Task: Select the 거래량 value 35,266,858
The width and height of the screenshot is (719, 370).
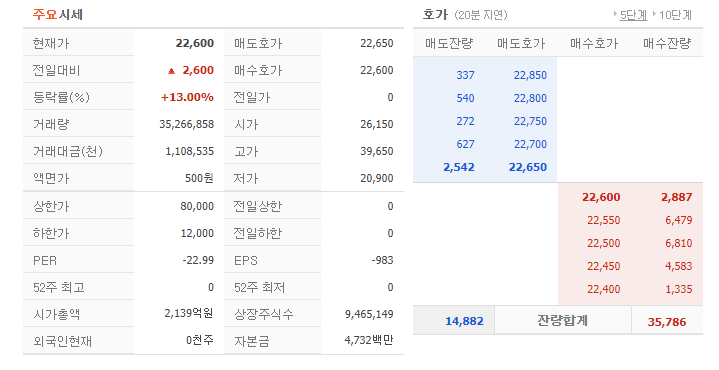Action: (187, 124)
